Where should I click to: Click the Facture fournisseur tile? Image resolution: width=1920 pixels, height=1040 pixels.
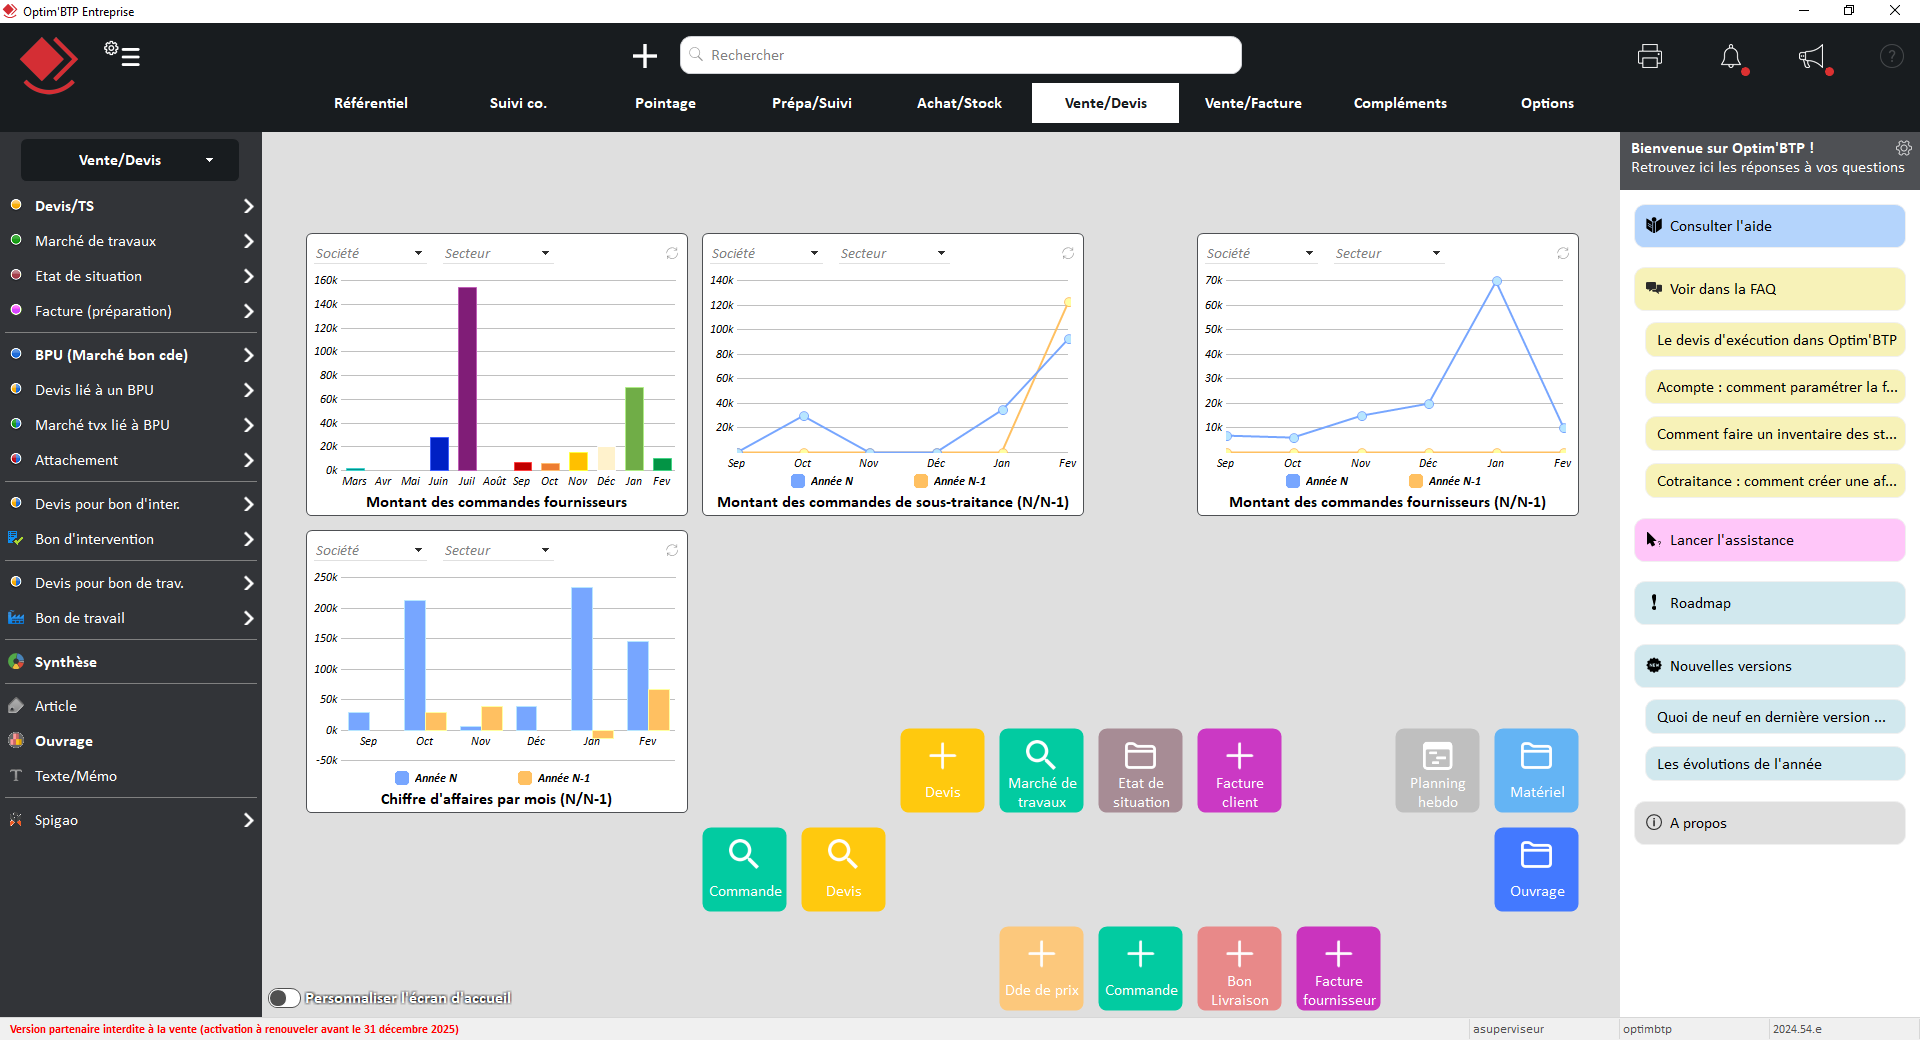(x=1338, y=968)
